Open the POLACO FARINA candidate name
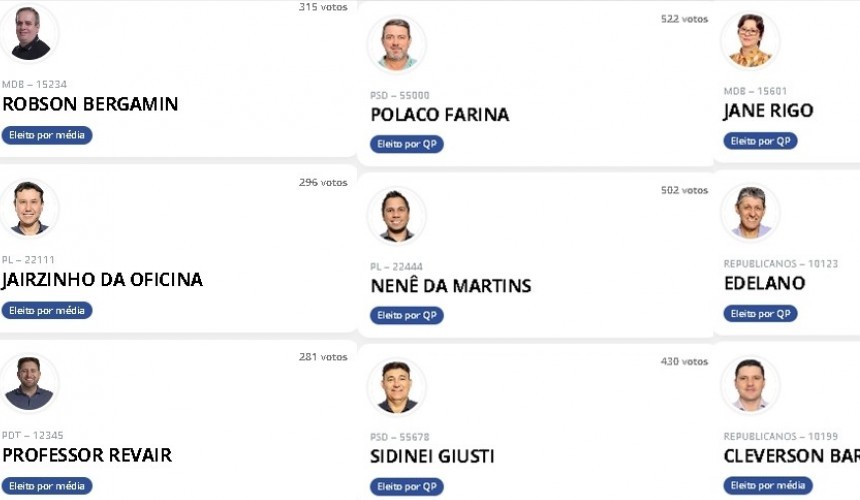 [440, 115]
